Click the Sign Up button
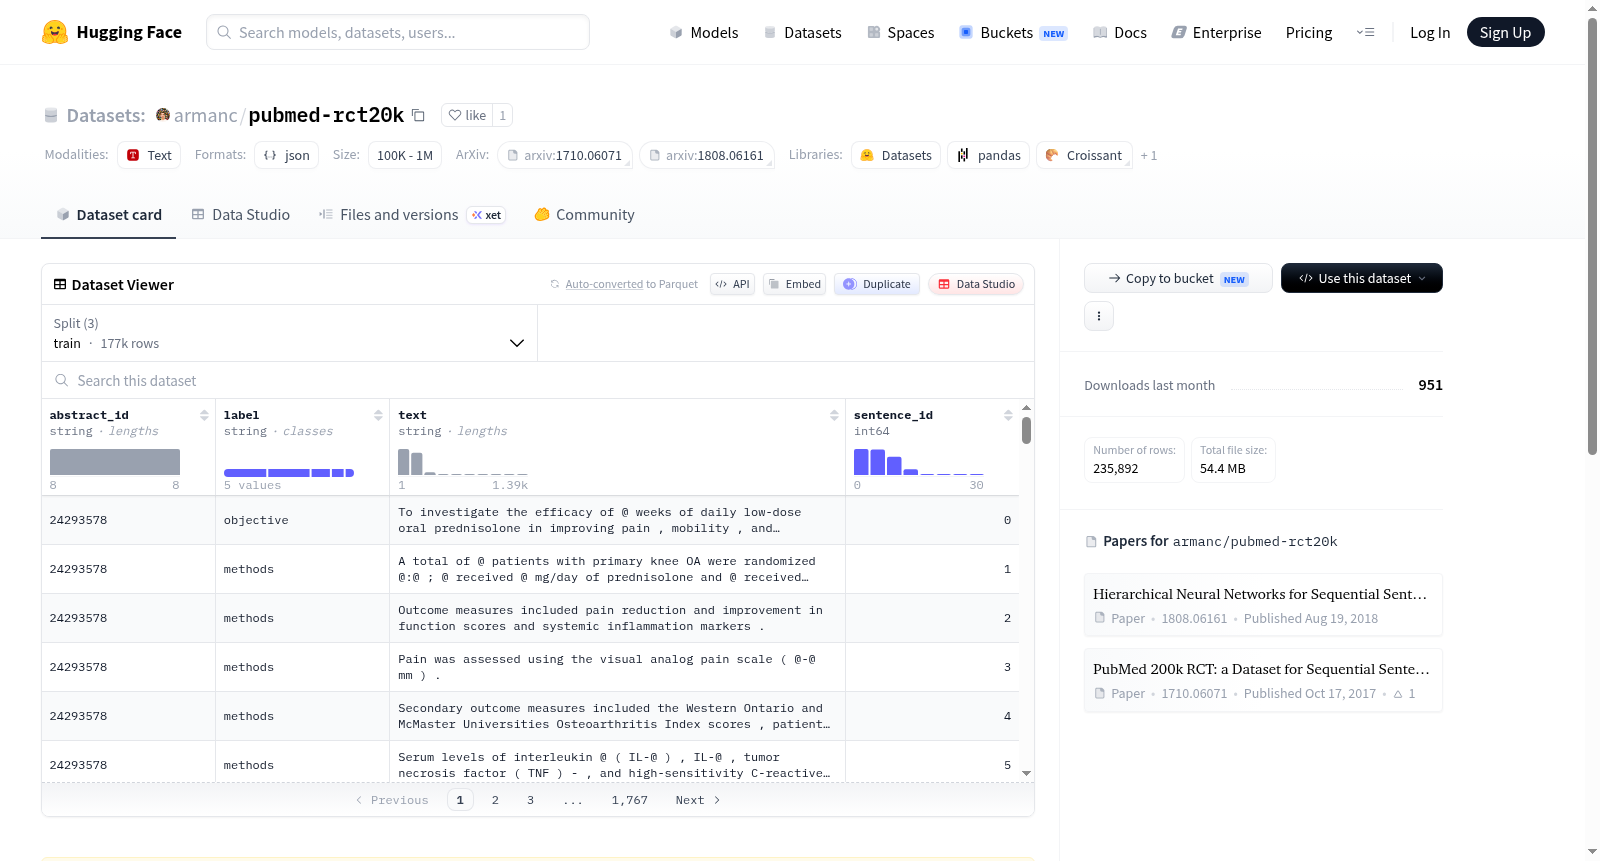 (1505, 33)
